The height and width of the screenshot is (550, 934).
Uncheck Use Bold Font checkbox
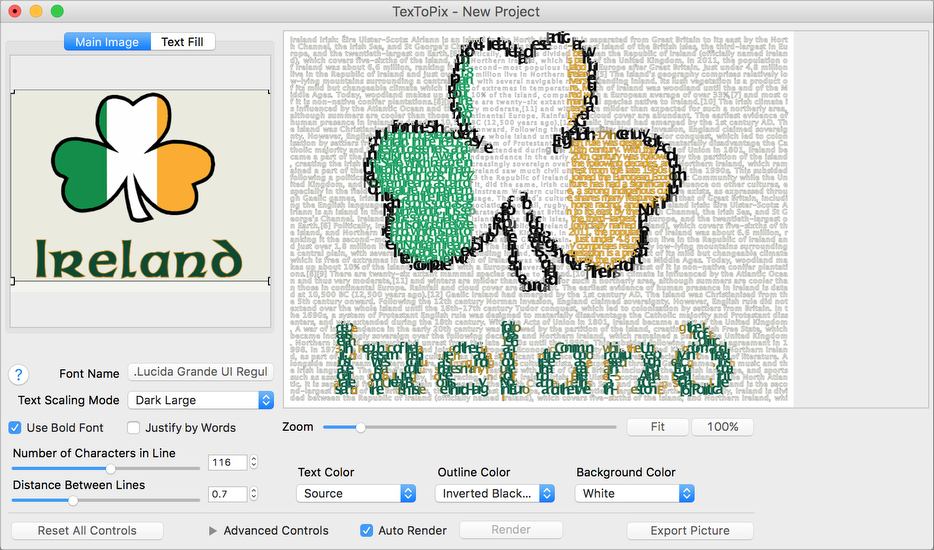(15, 428)
